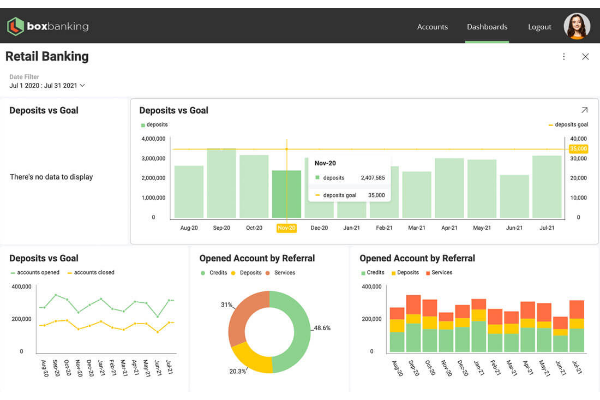Open the three-dot options menu
The height and width of the screenshot is (400, 600).
pos(564,57)
